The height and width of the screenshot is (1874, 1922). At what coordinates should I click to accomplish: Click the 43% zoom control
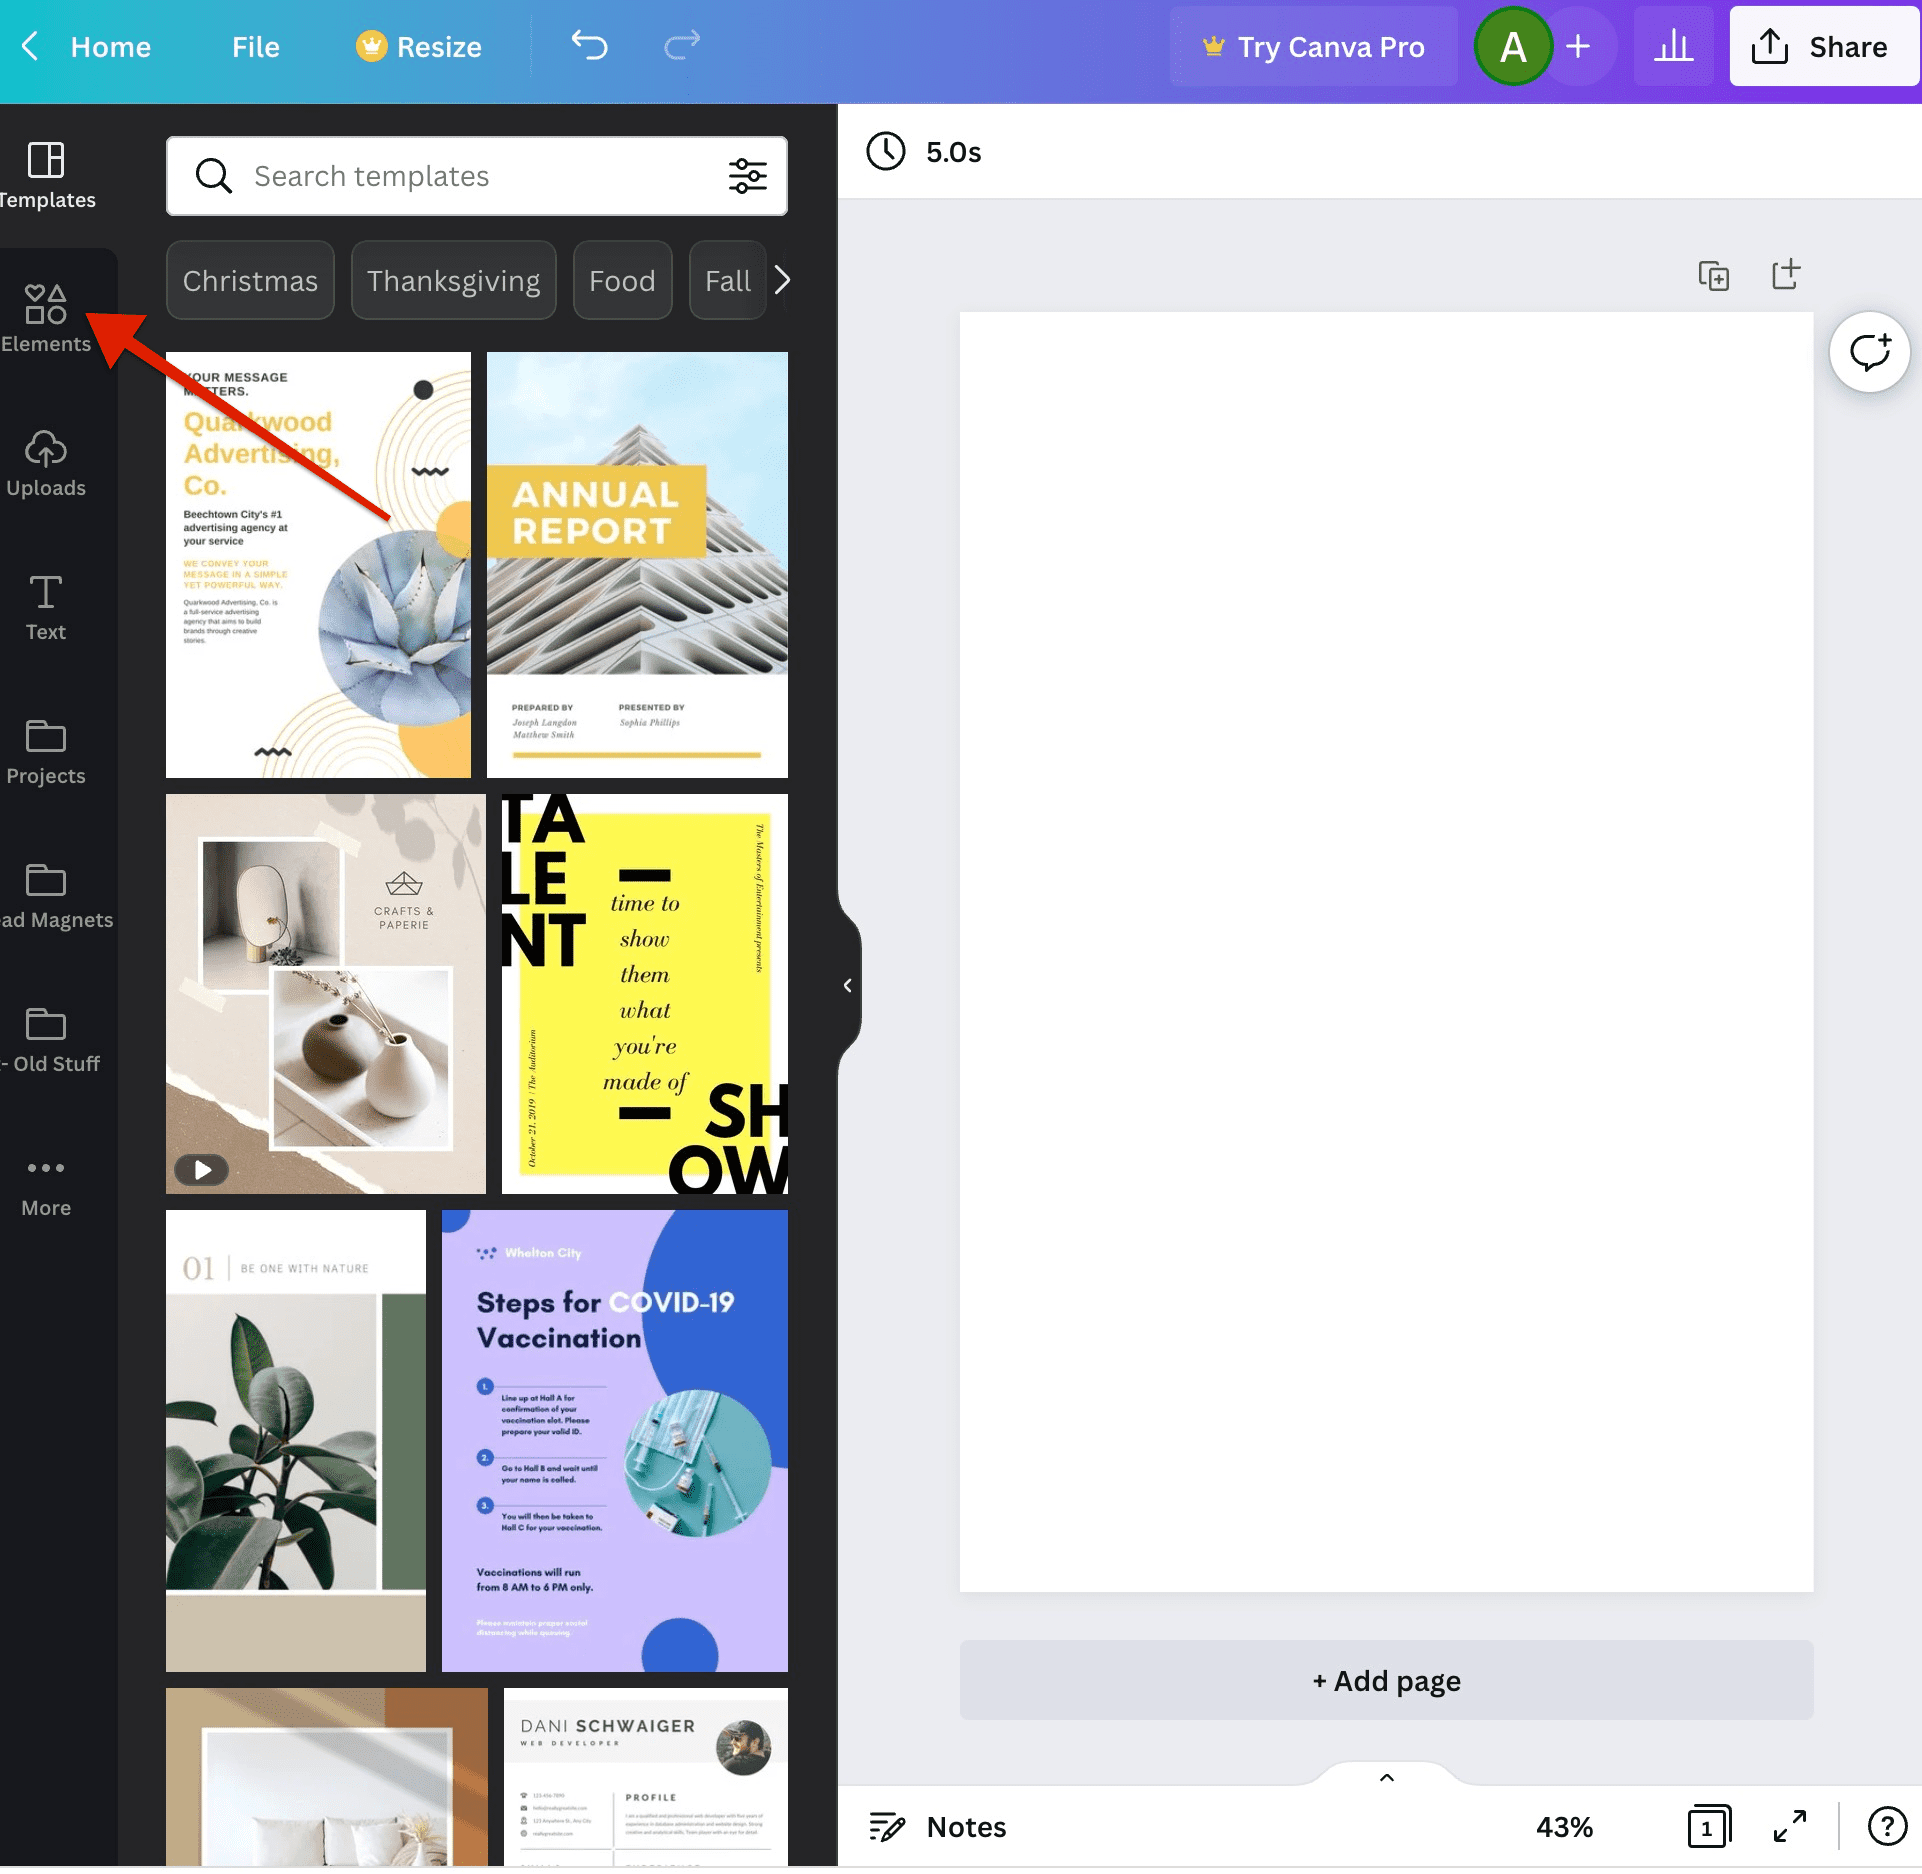click(x=1563, y=1826)
